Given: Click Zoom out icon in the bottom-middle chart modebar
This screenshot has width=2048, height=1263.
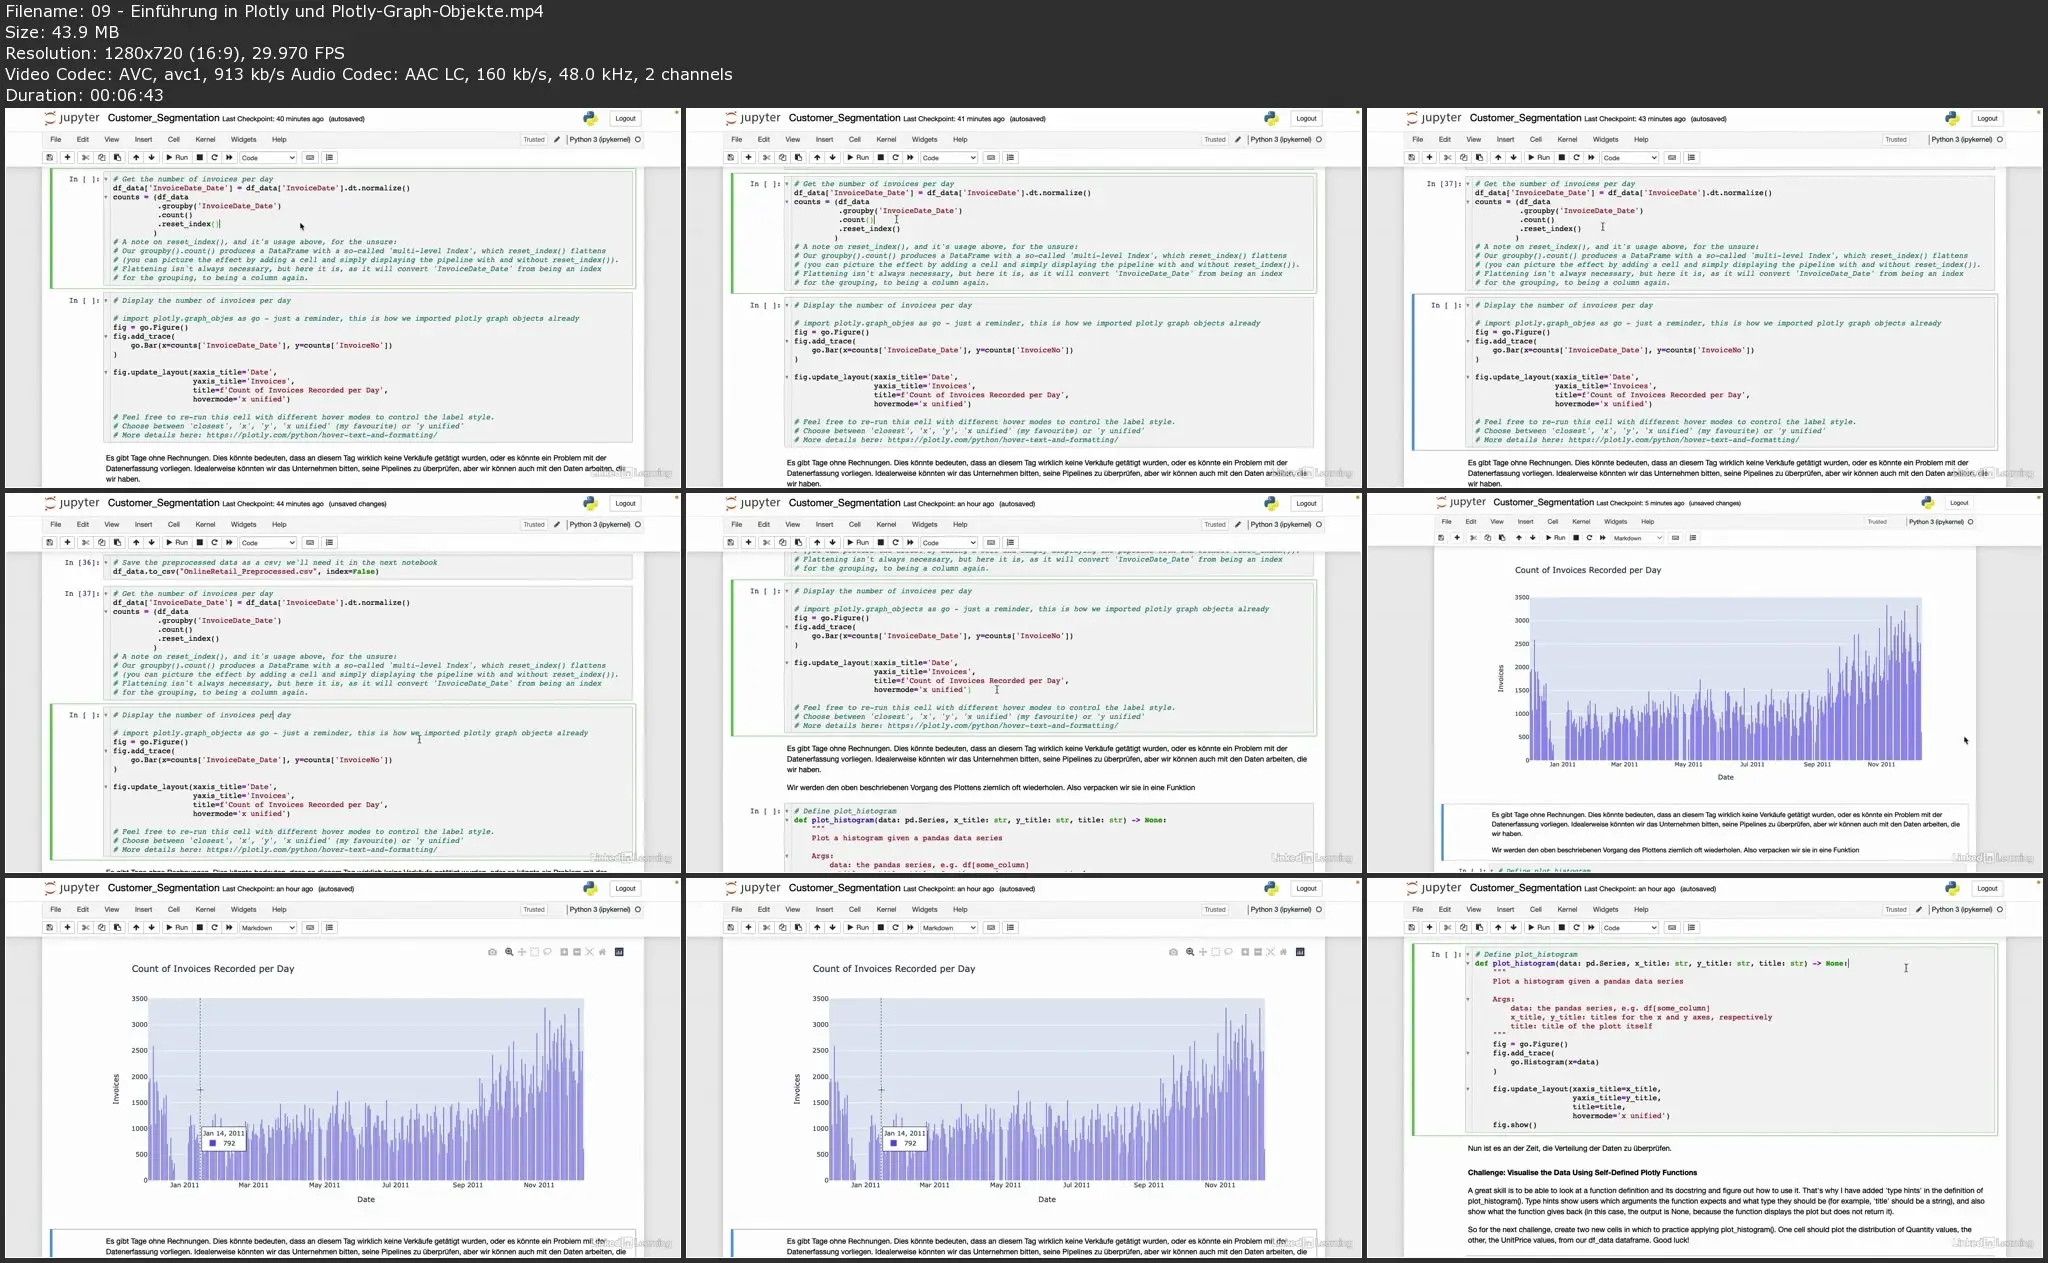Looking at the screenshot, I should 1258,952.
